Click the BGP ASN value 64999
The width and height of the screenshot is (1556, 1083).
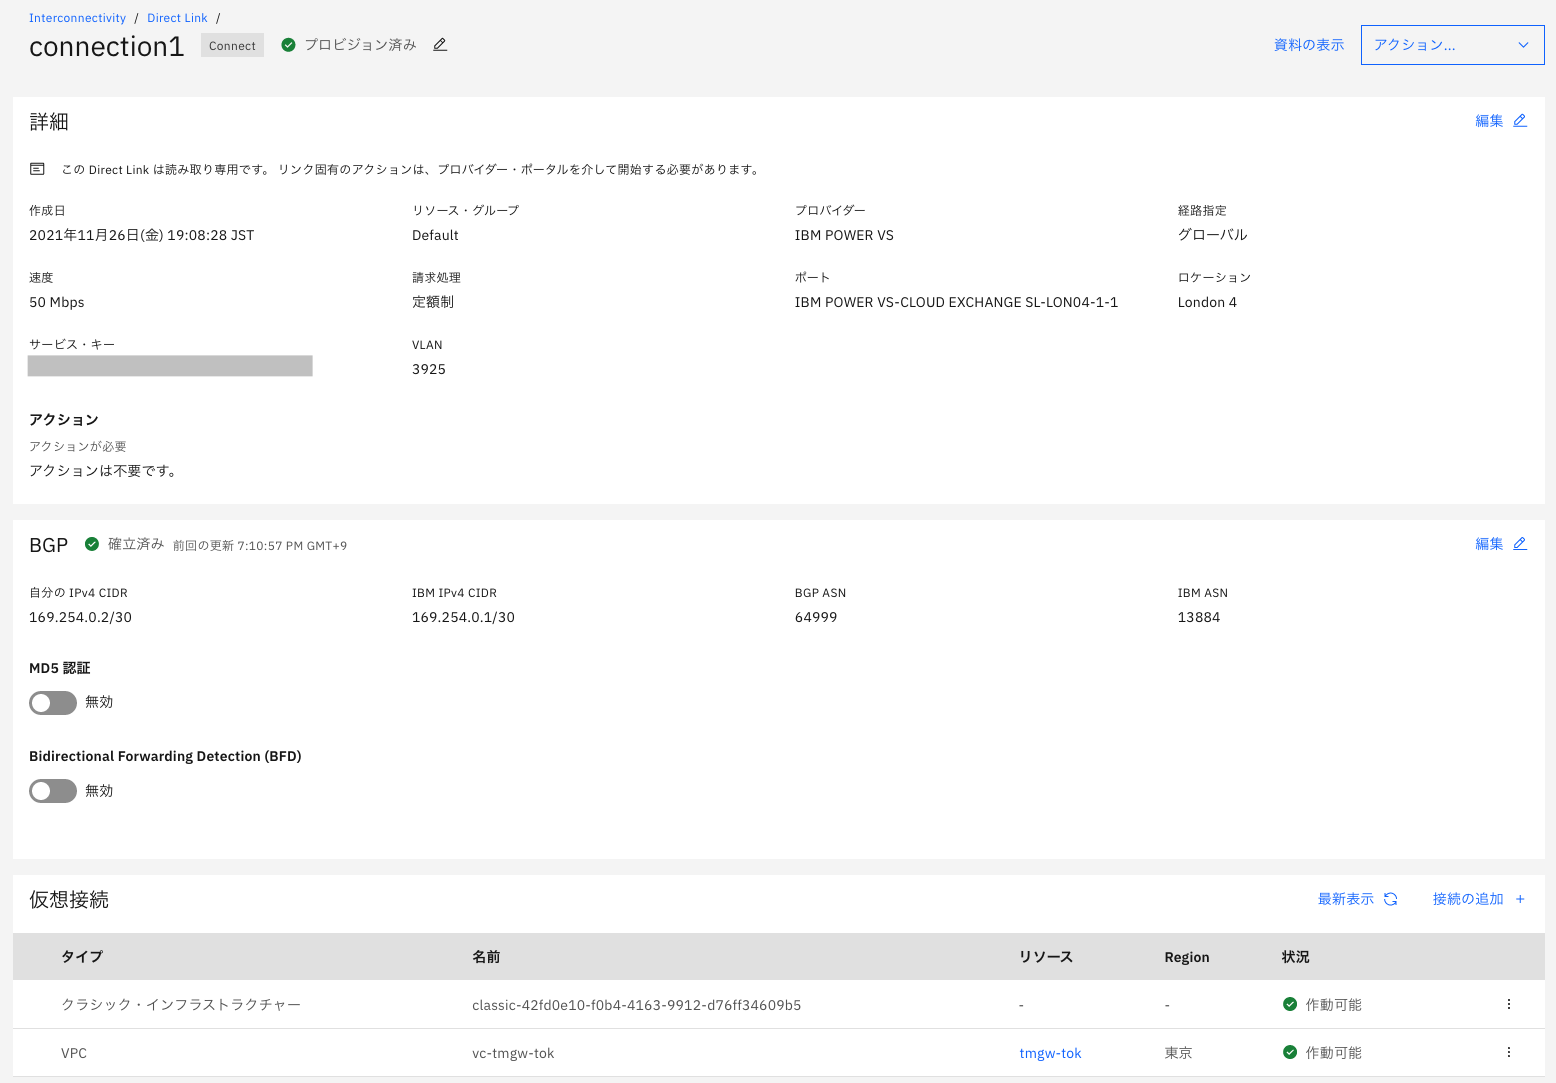pos(816,617)
